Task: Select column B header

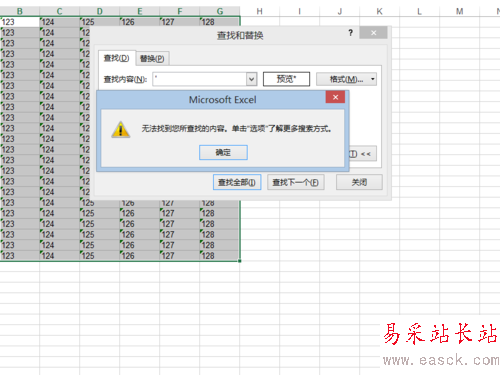Action: coord(20,11)
